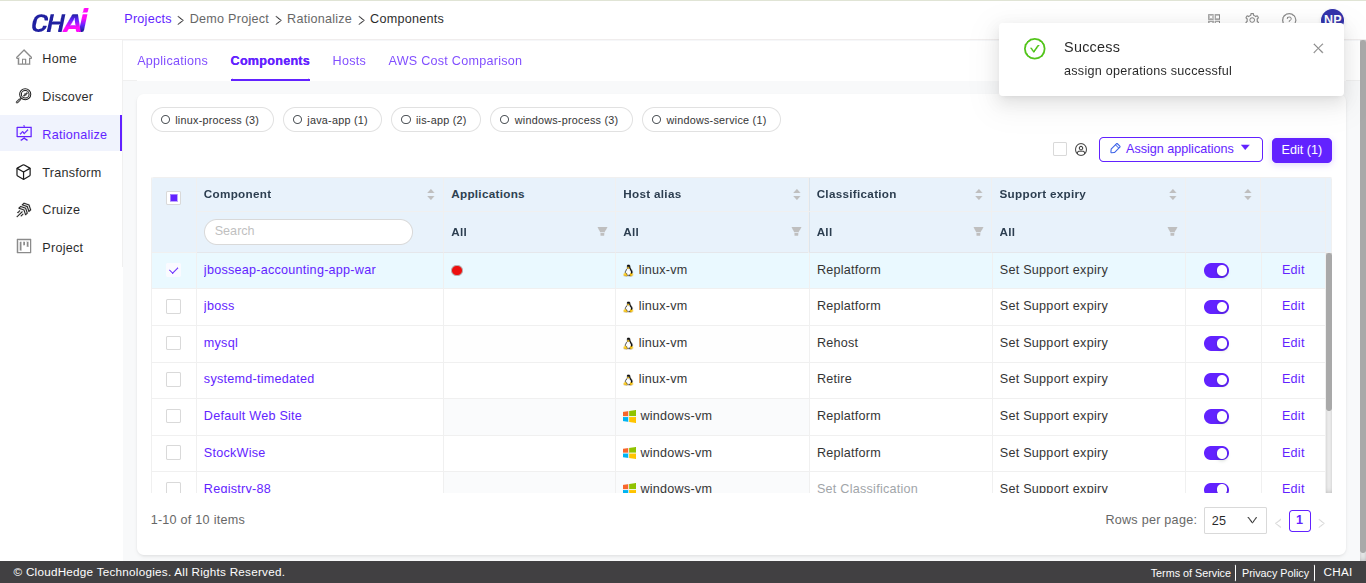Open the Rows per page dropdown

pos(1235,520)
